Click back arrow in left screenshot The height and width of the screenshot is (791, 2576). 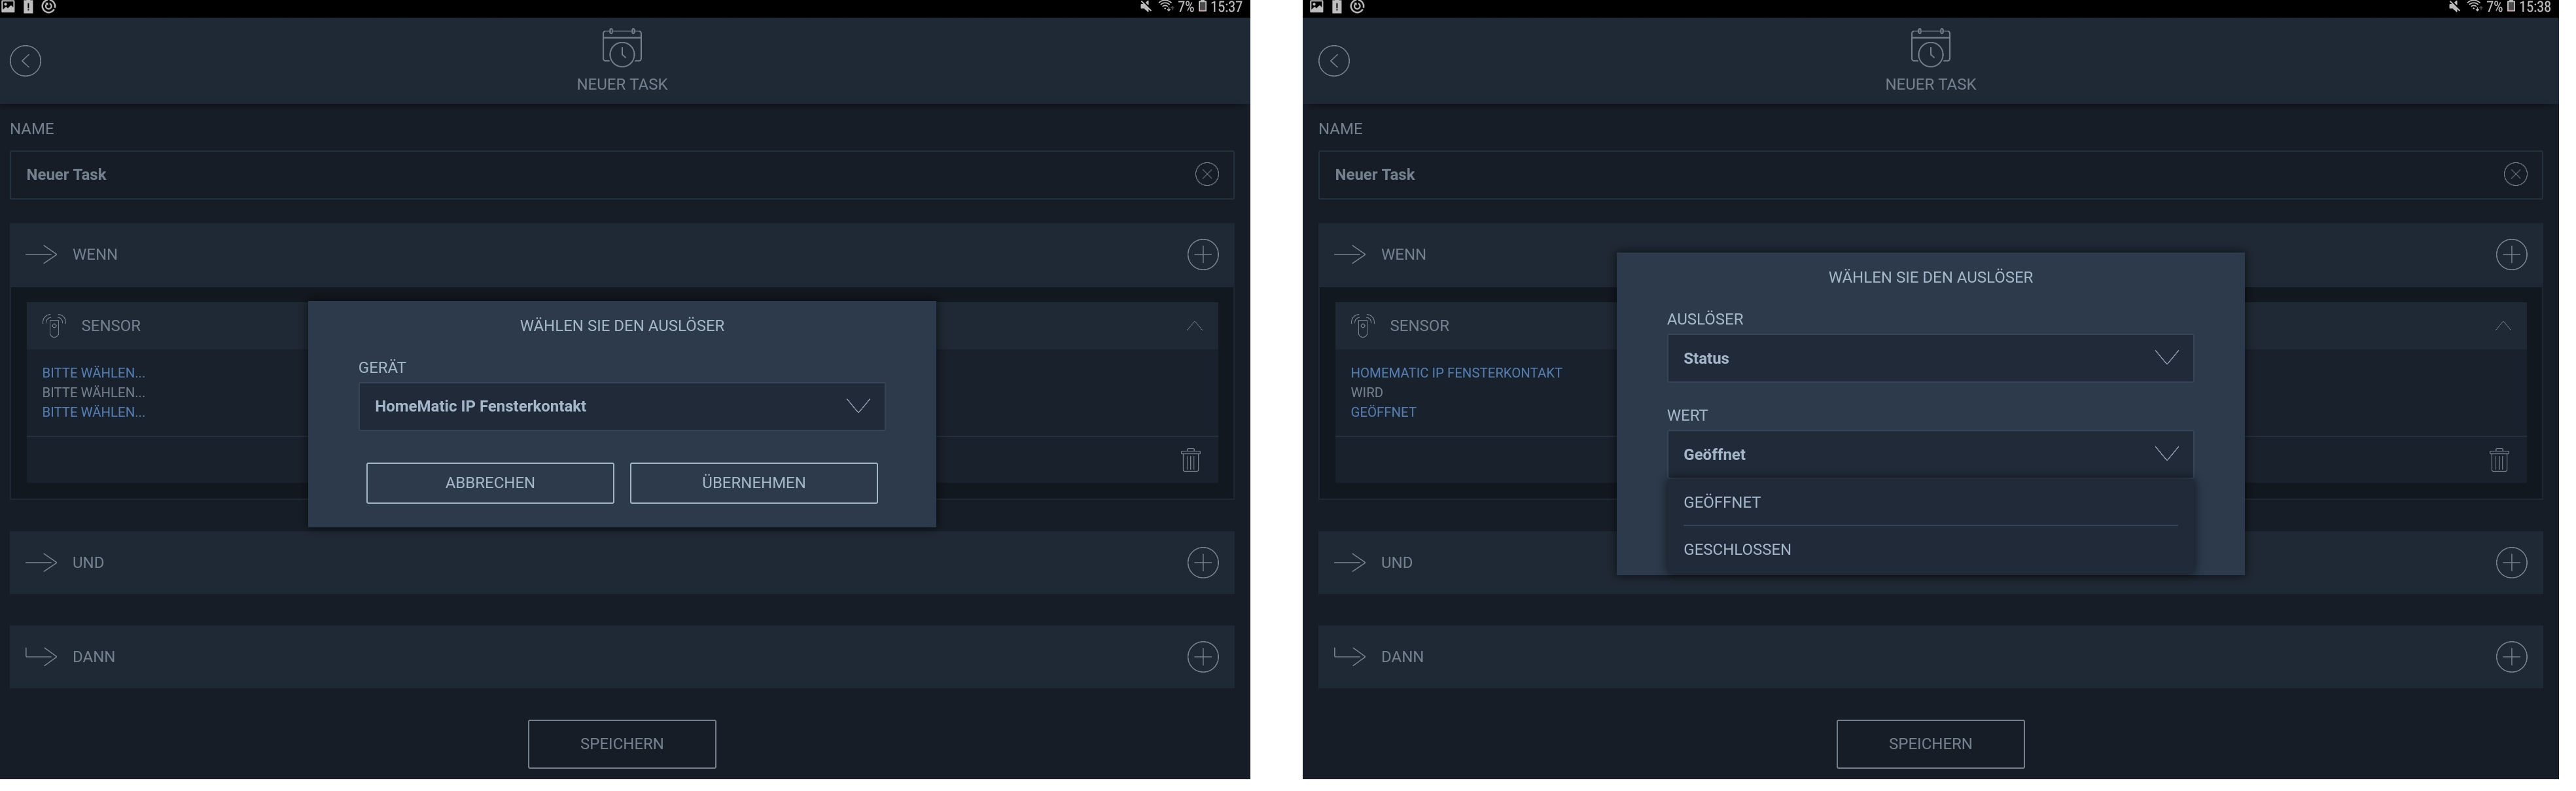click(x=26, y=61)
